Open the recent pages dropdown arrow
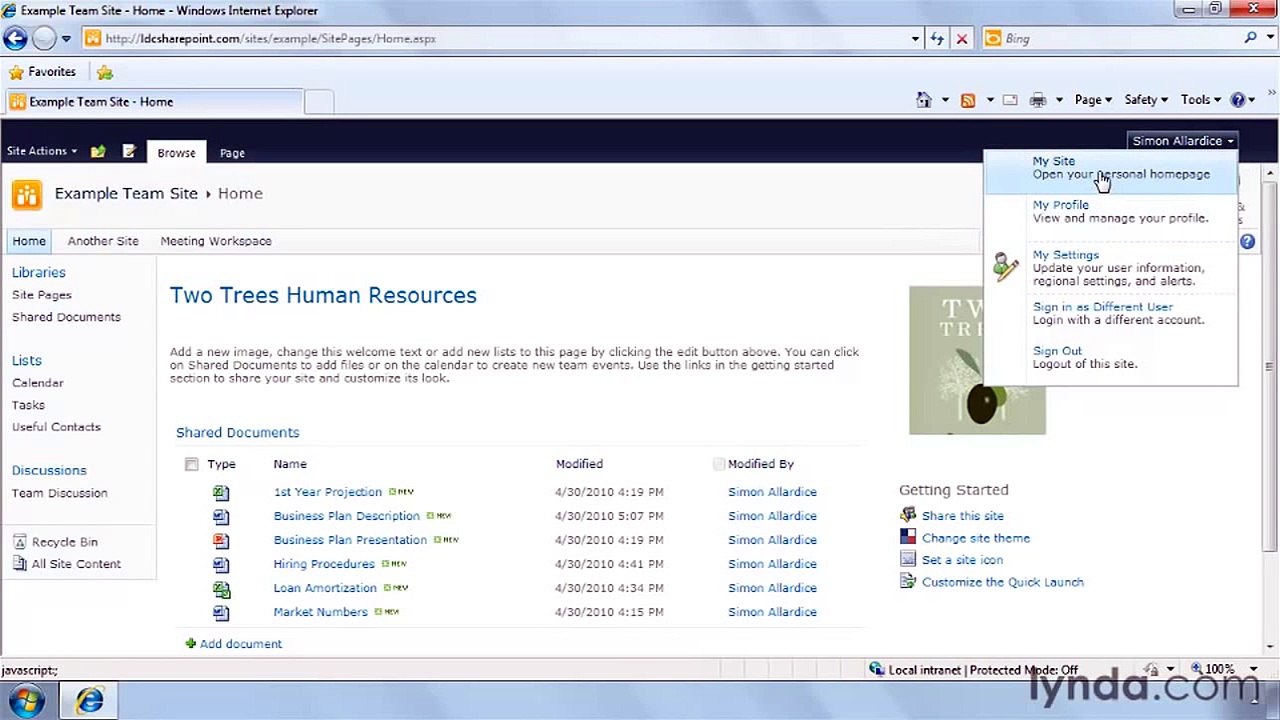 pyautogui.click(x=66, y=38)
